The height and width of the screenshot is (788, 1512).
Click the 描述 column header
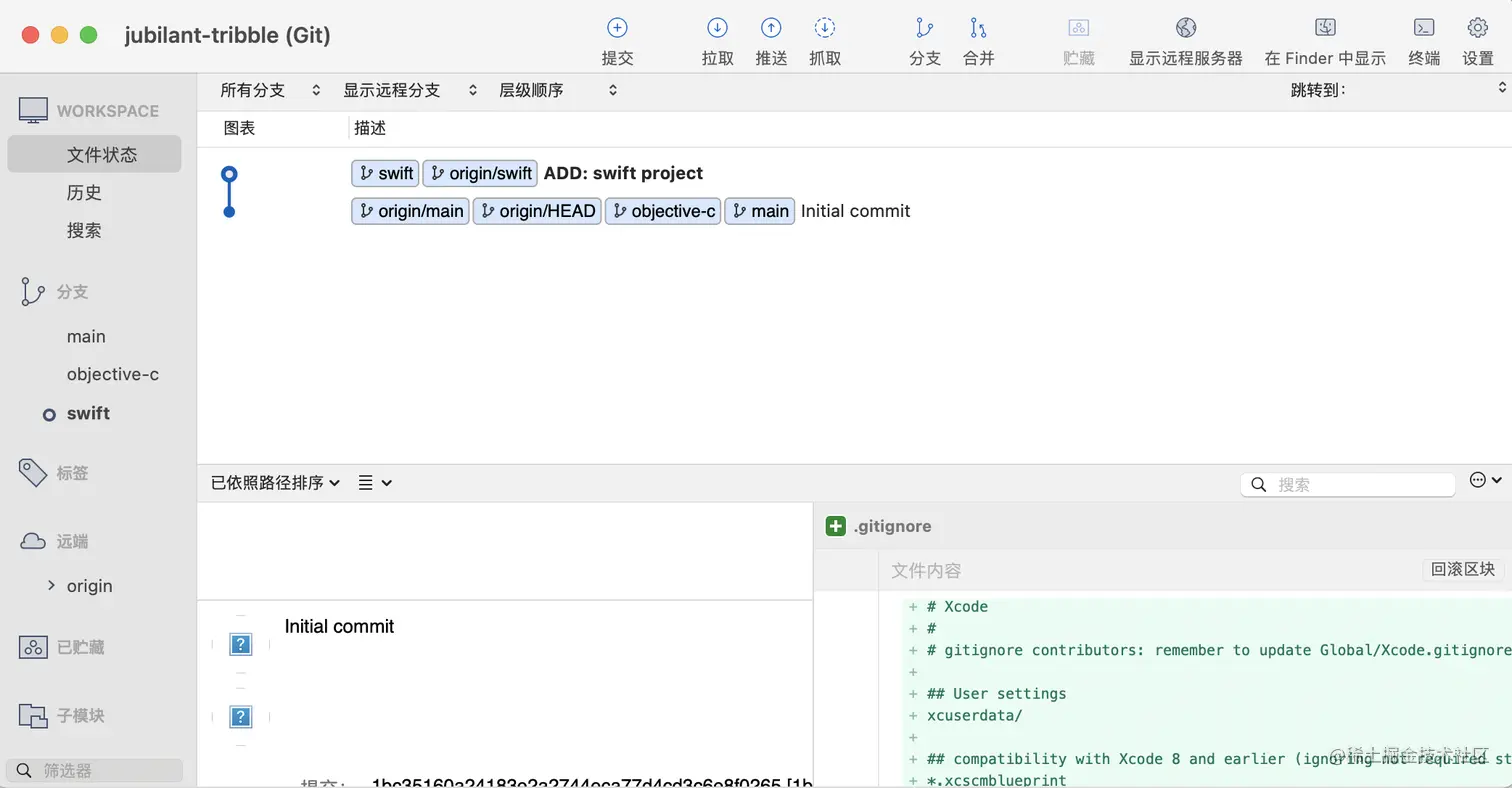click(370, 128)
